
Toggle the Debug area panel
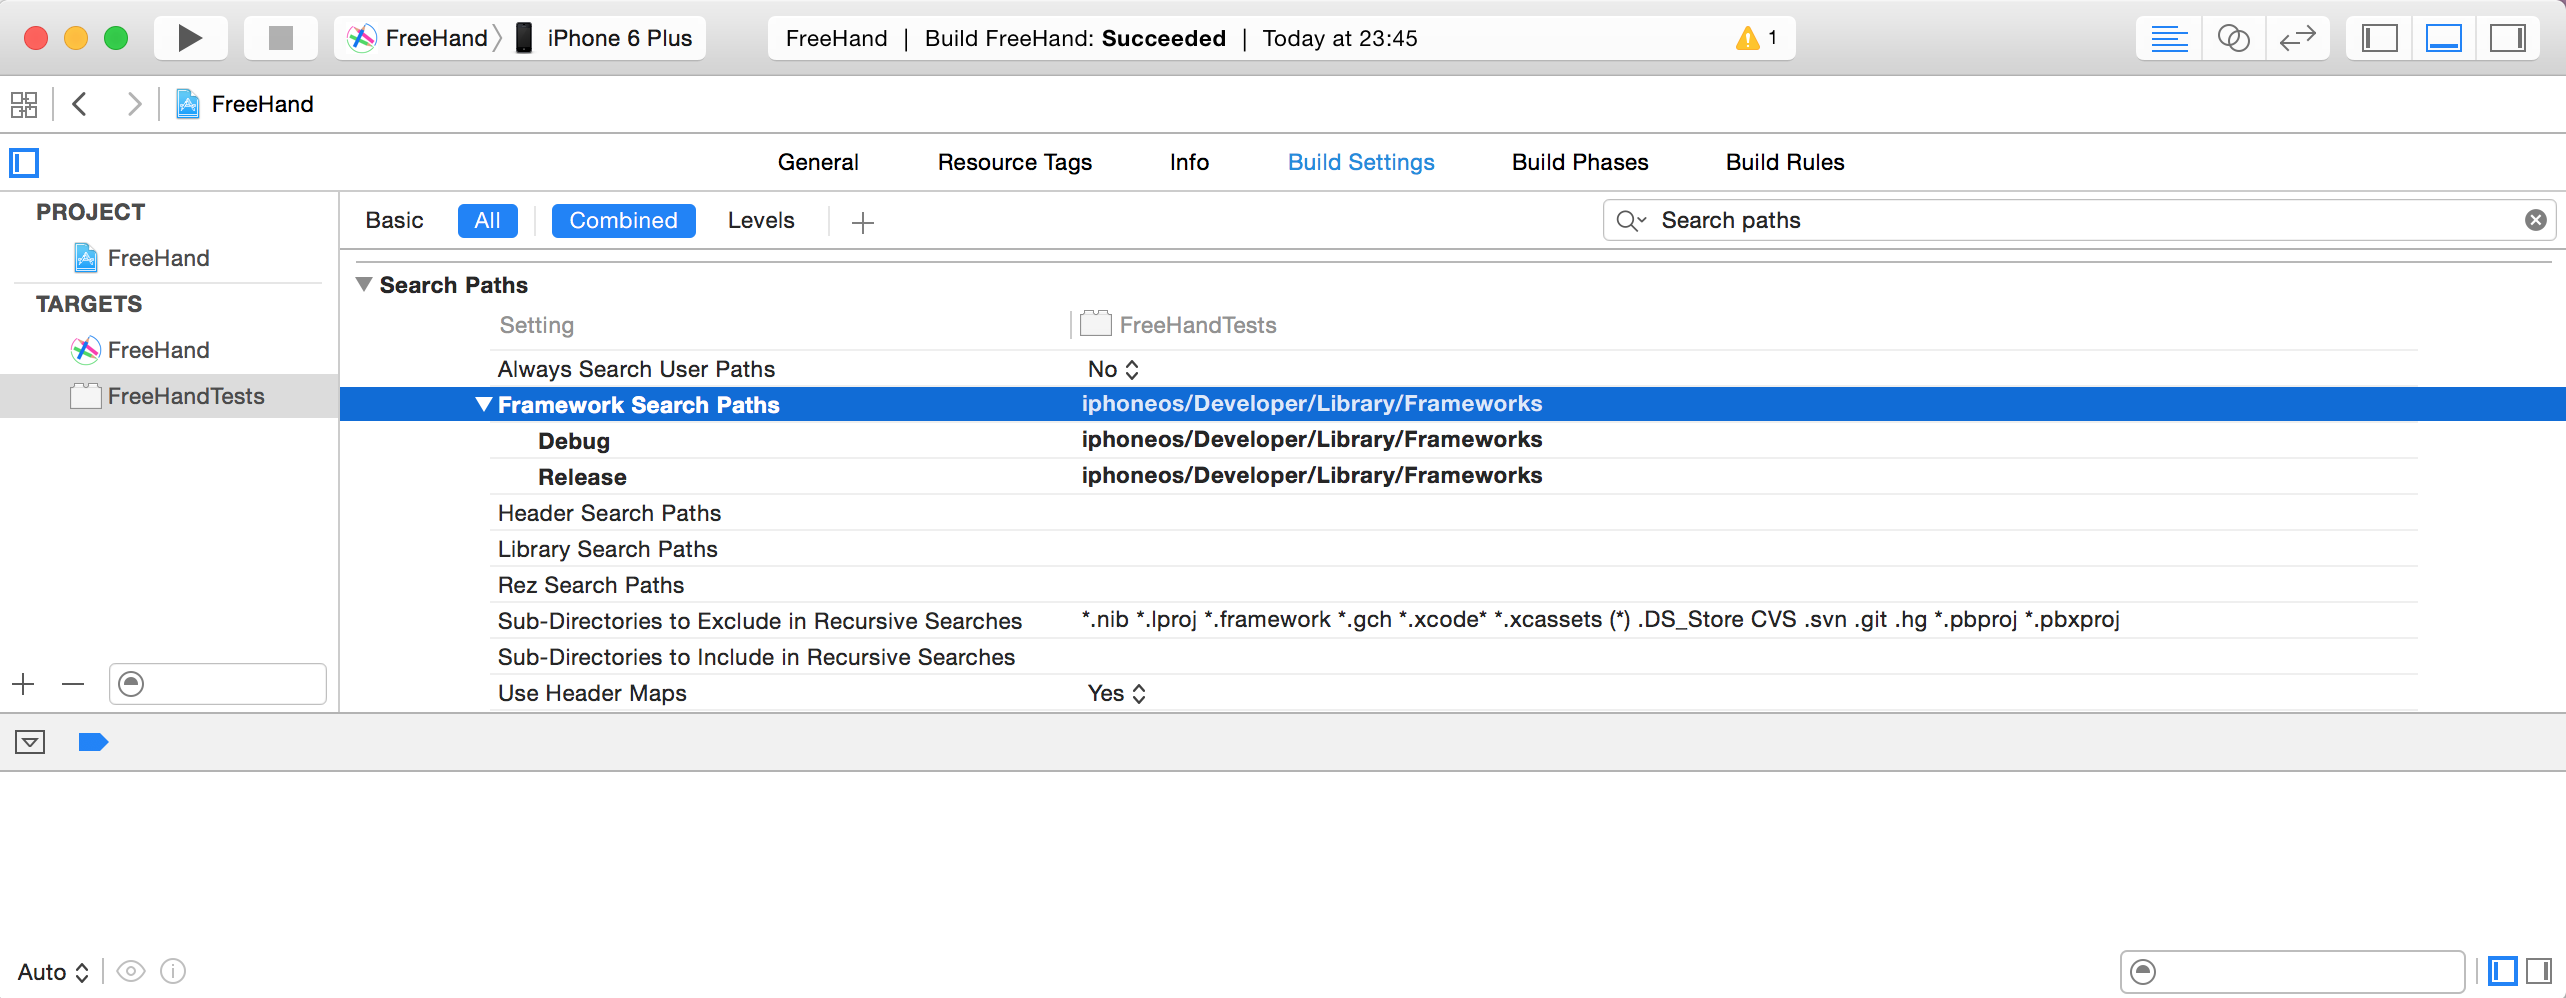point(2444,38)
